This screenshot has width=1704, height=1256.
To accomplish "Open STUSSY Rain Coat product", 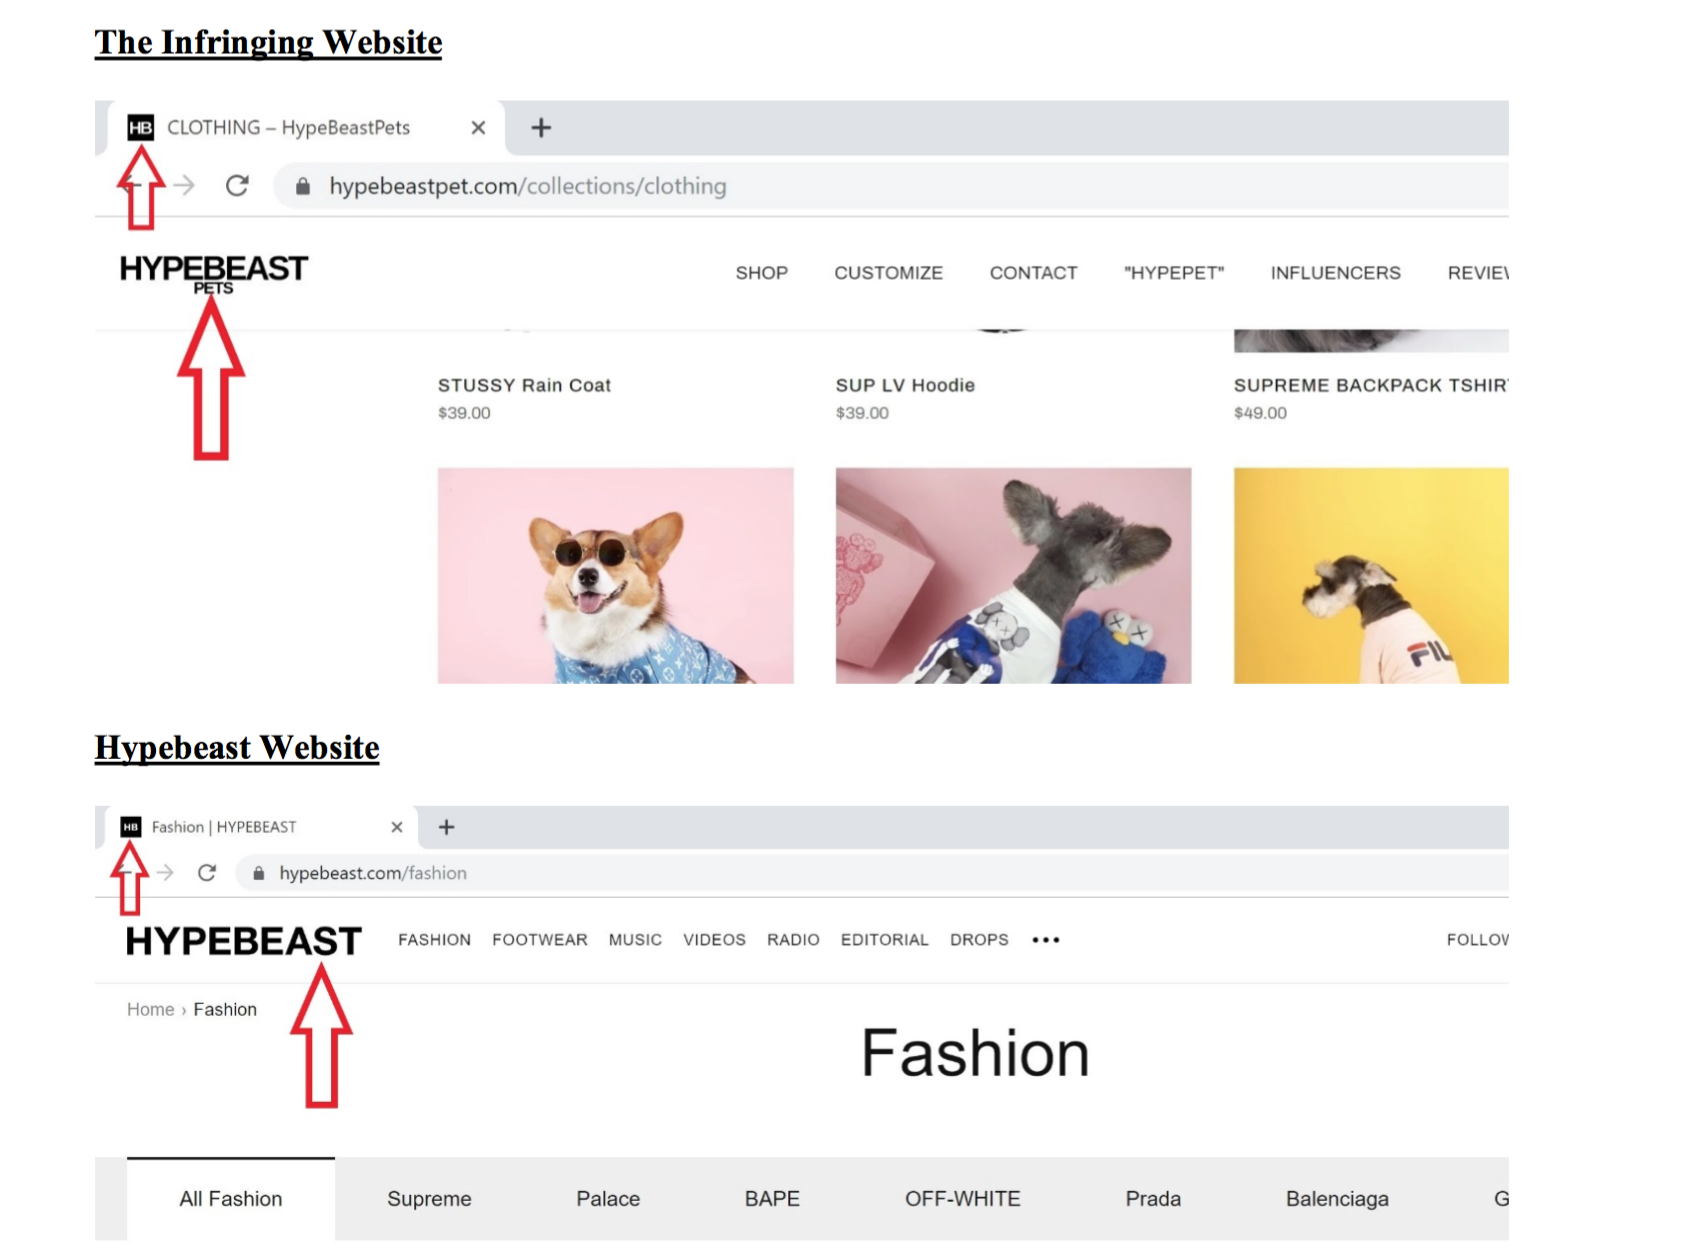I will pos(524,385).
